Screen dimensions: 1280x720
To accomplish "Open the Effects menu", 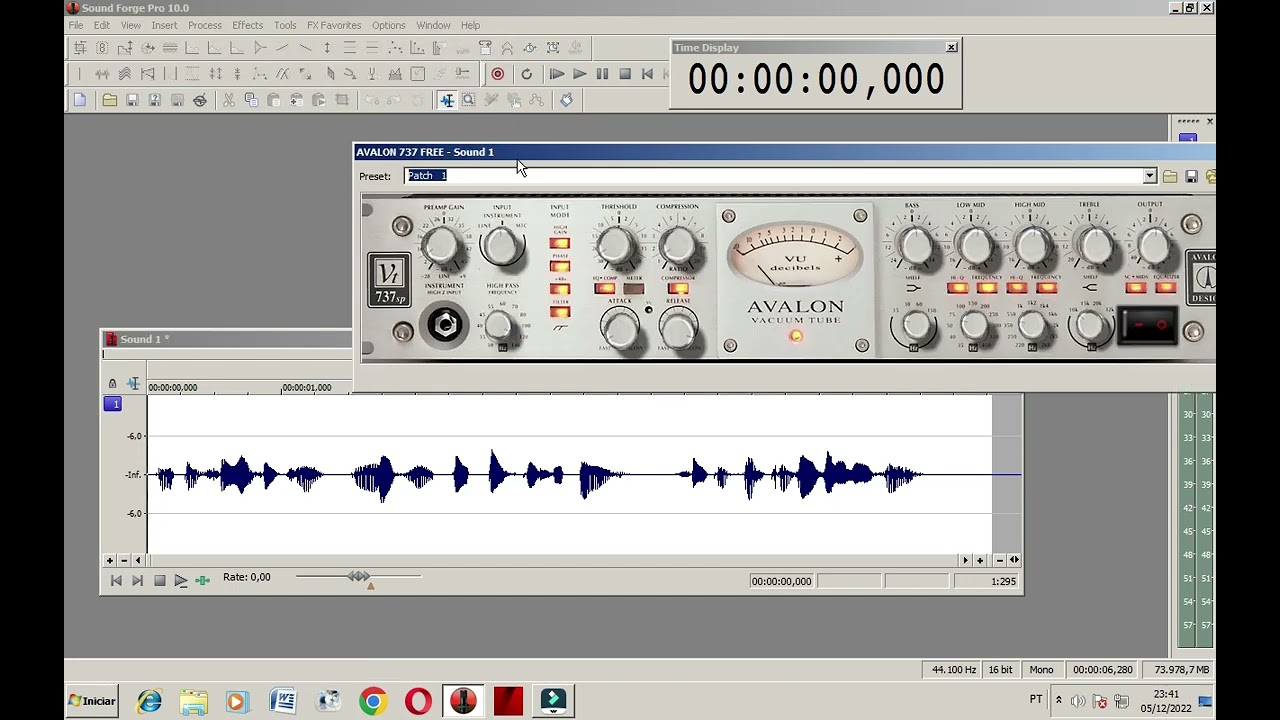I will coord(248,25).
